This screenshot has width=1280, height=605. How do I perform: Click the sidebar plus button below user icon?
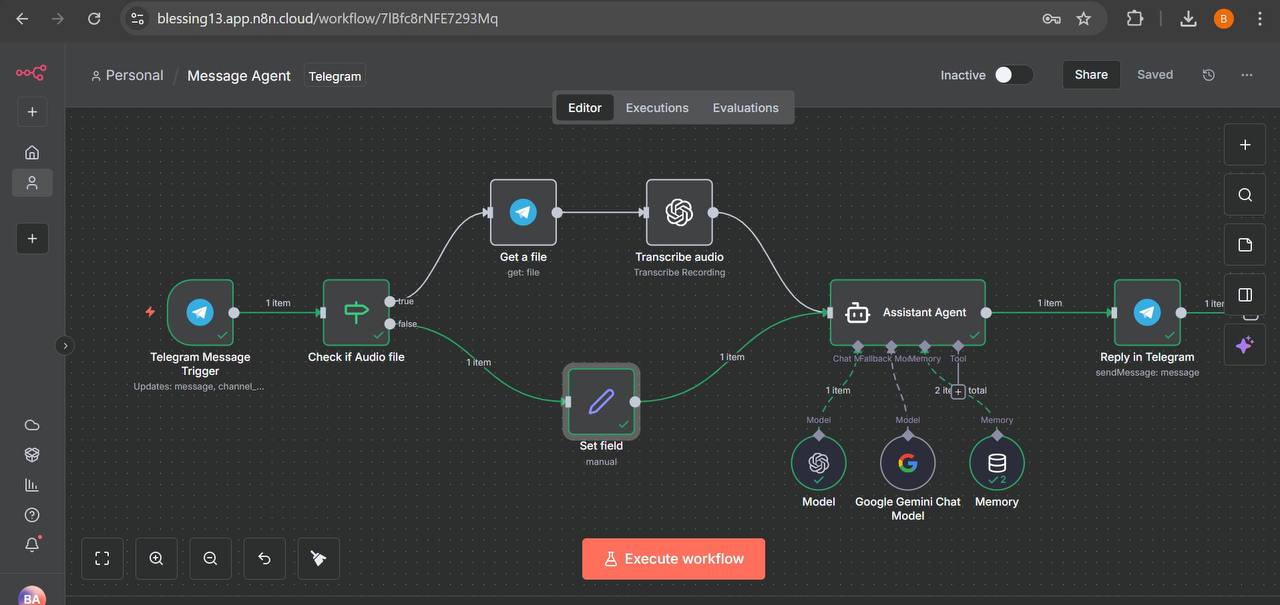tap(32, 238)
